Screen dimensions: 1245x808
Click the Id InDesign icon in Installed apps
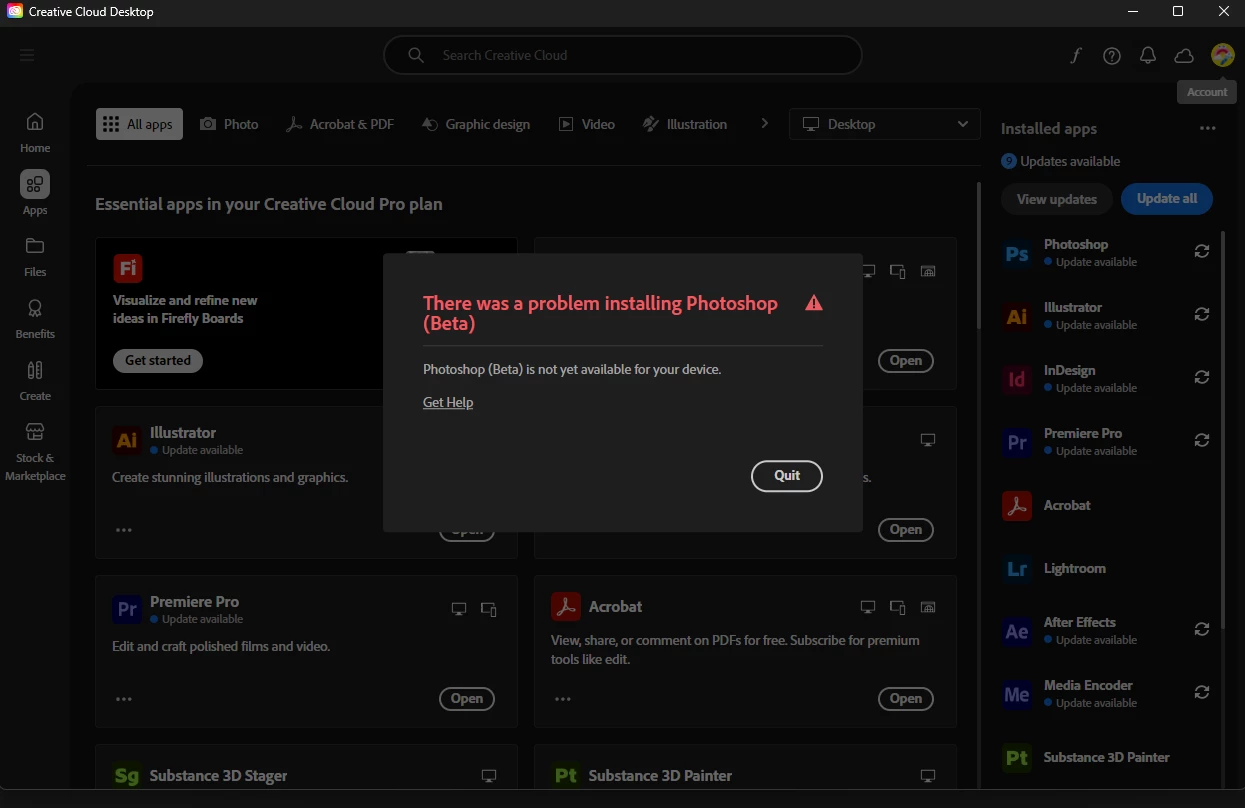pos(1017,379)
